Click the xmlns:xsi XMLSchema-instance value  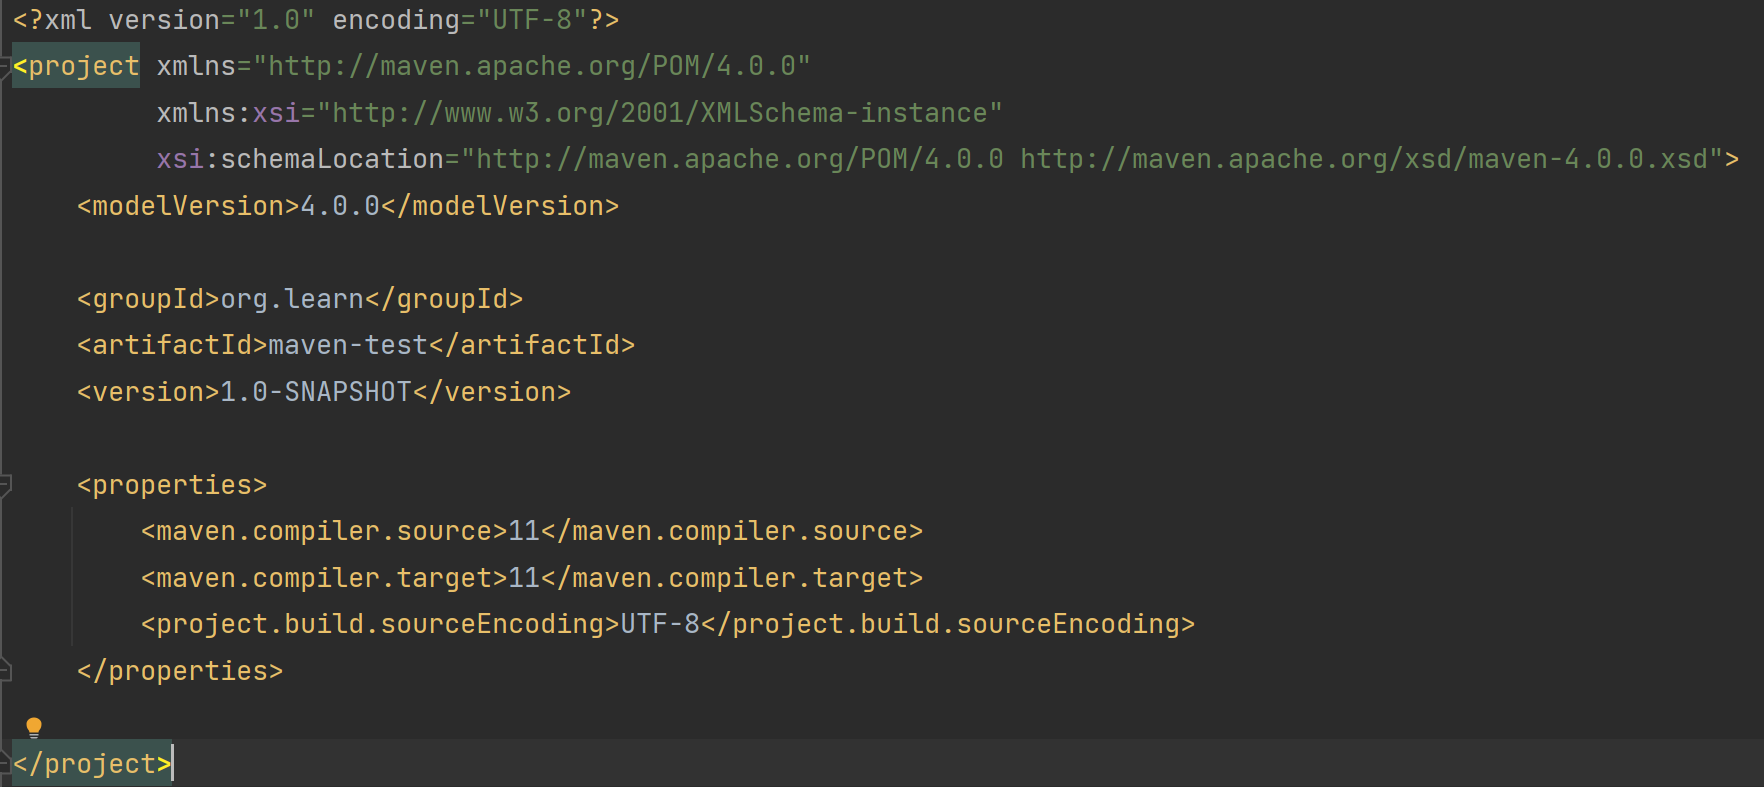[660, 113]
